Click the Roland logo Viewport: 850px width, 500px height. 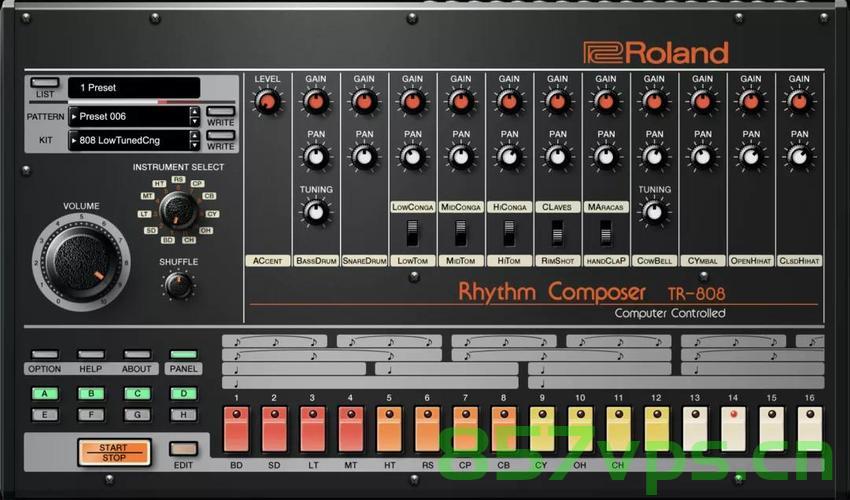[655, 53]
